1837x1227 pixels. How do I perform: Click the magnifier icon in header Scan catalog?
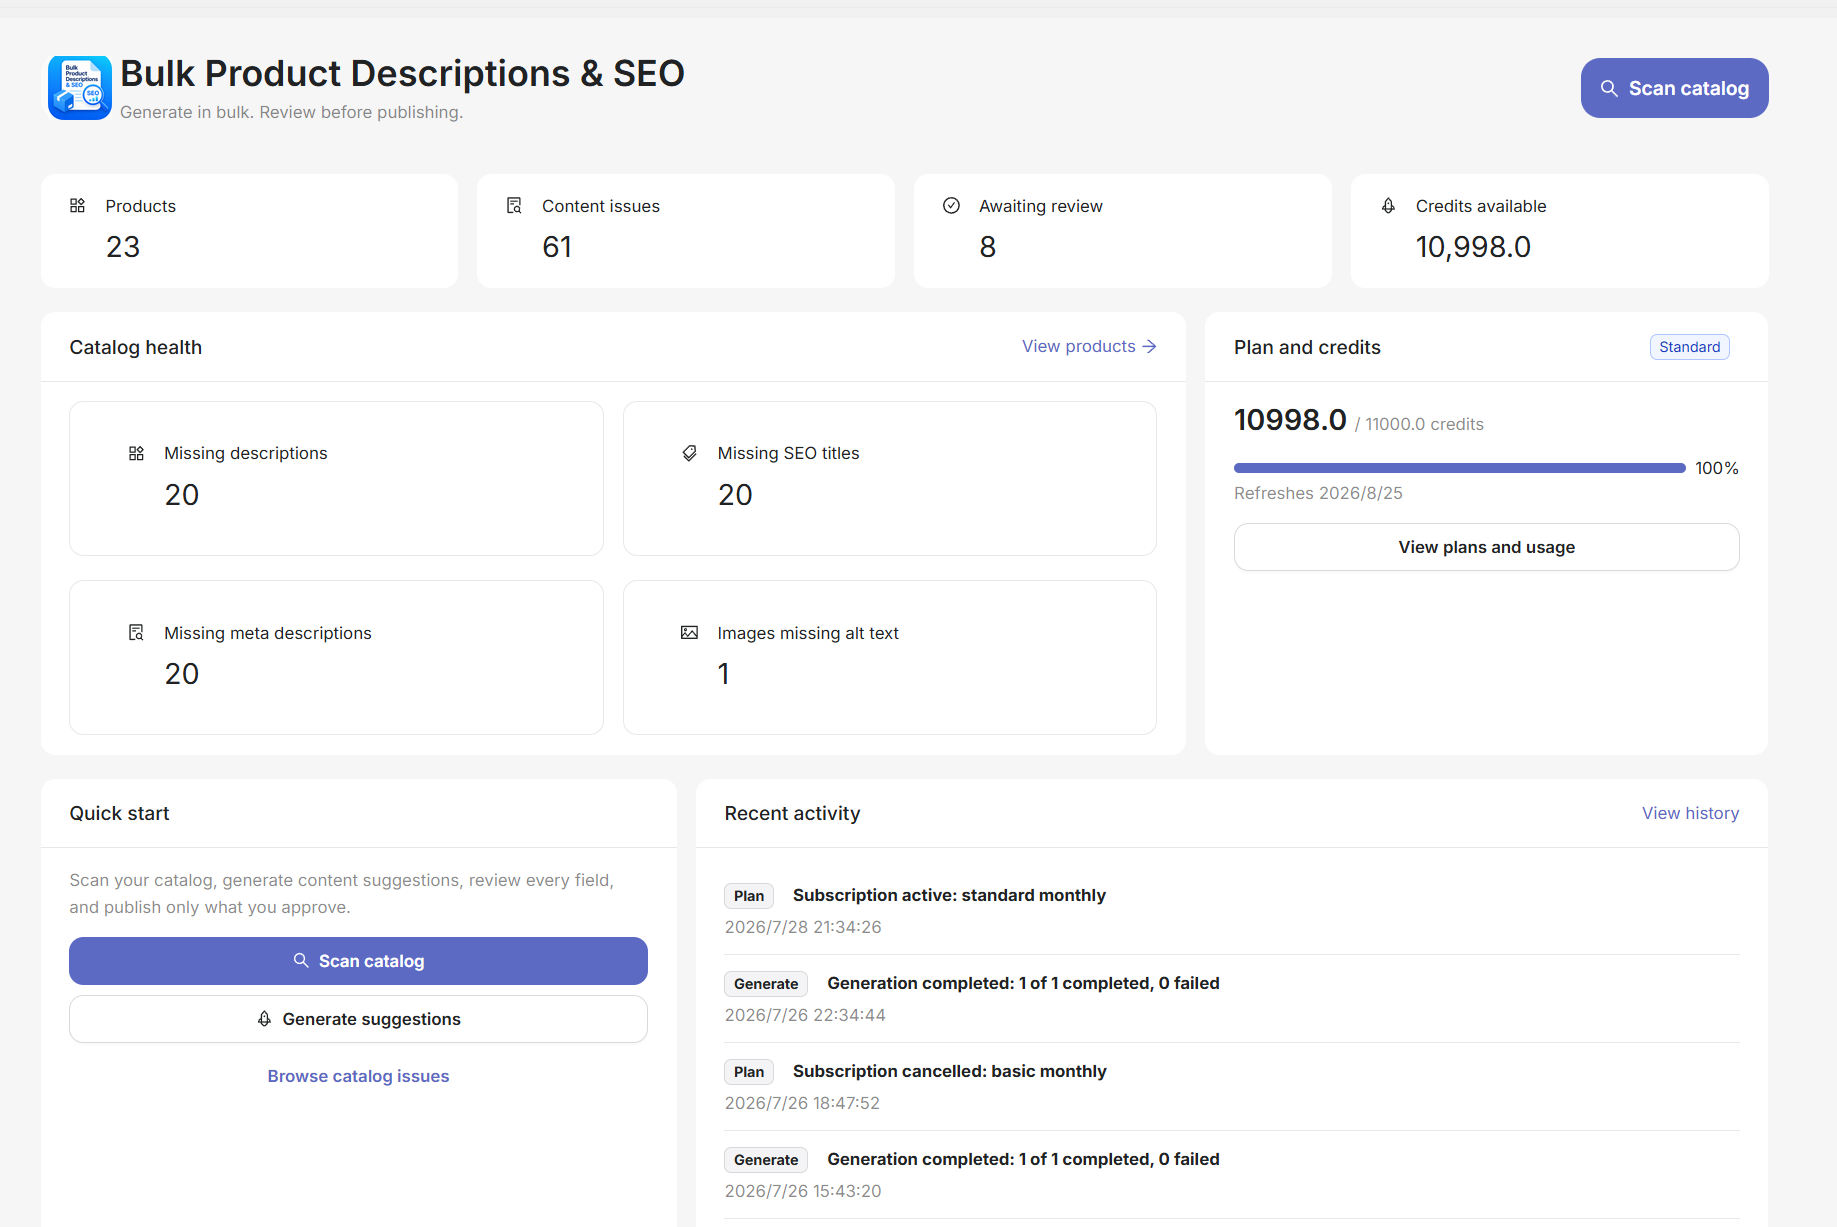click(x=1609, y=88)
